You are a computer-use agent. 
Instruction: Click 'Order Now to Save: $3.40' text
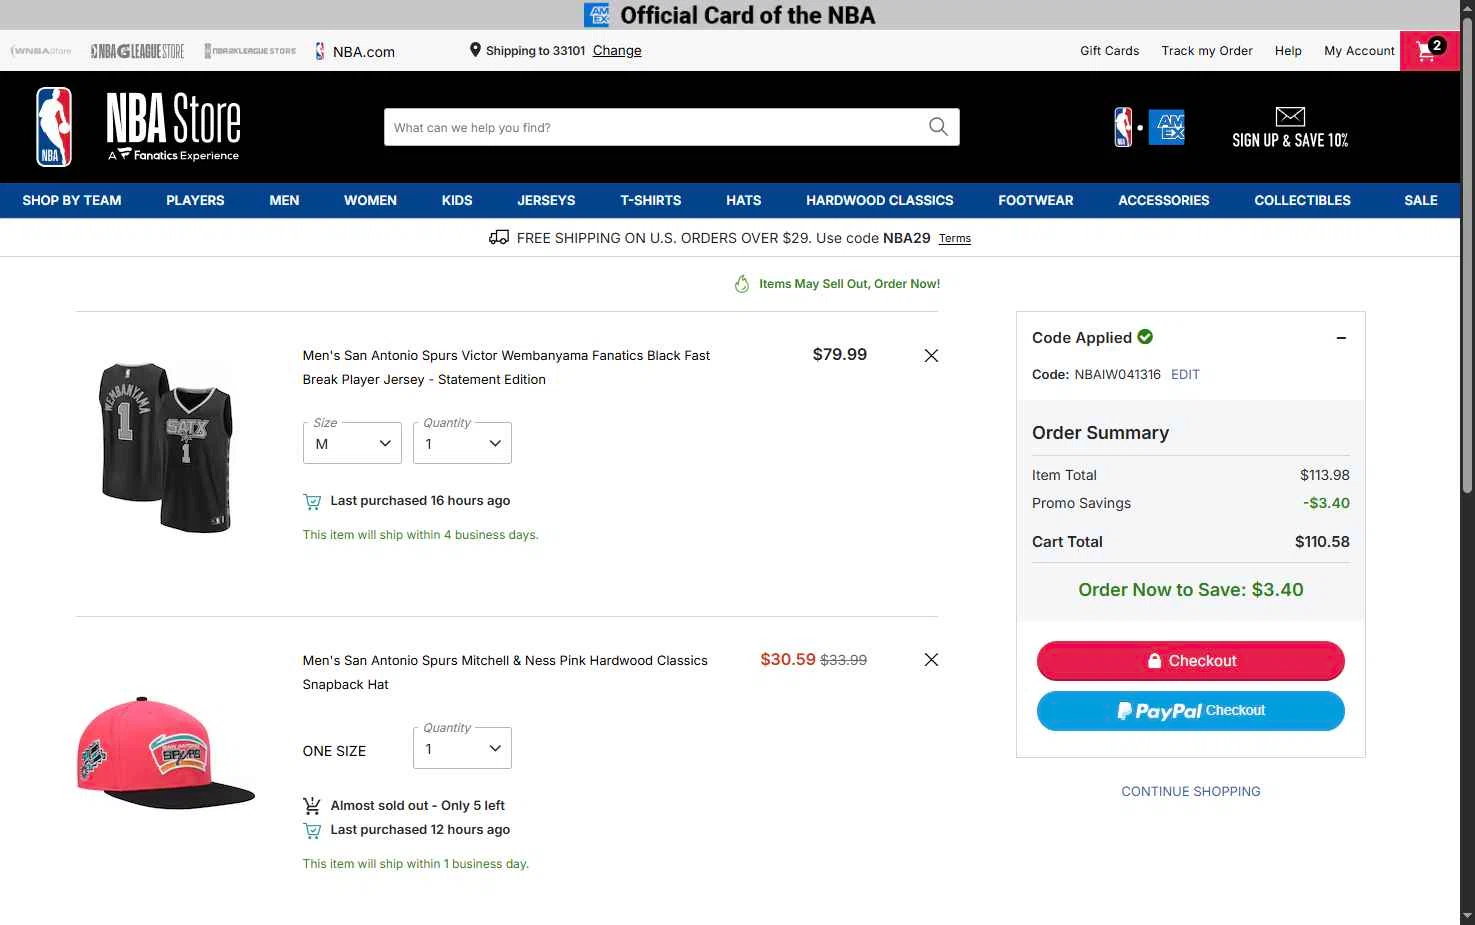[1190, 590]
